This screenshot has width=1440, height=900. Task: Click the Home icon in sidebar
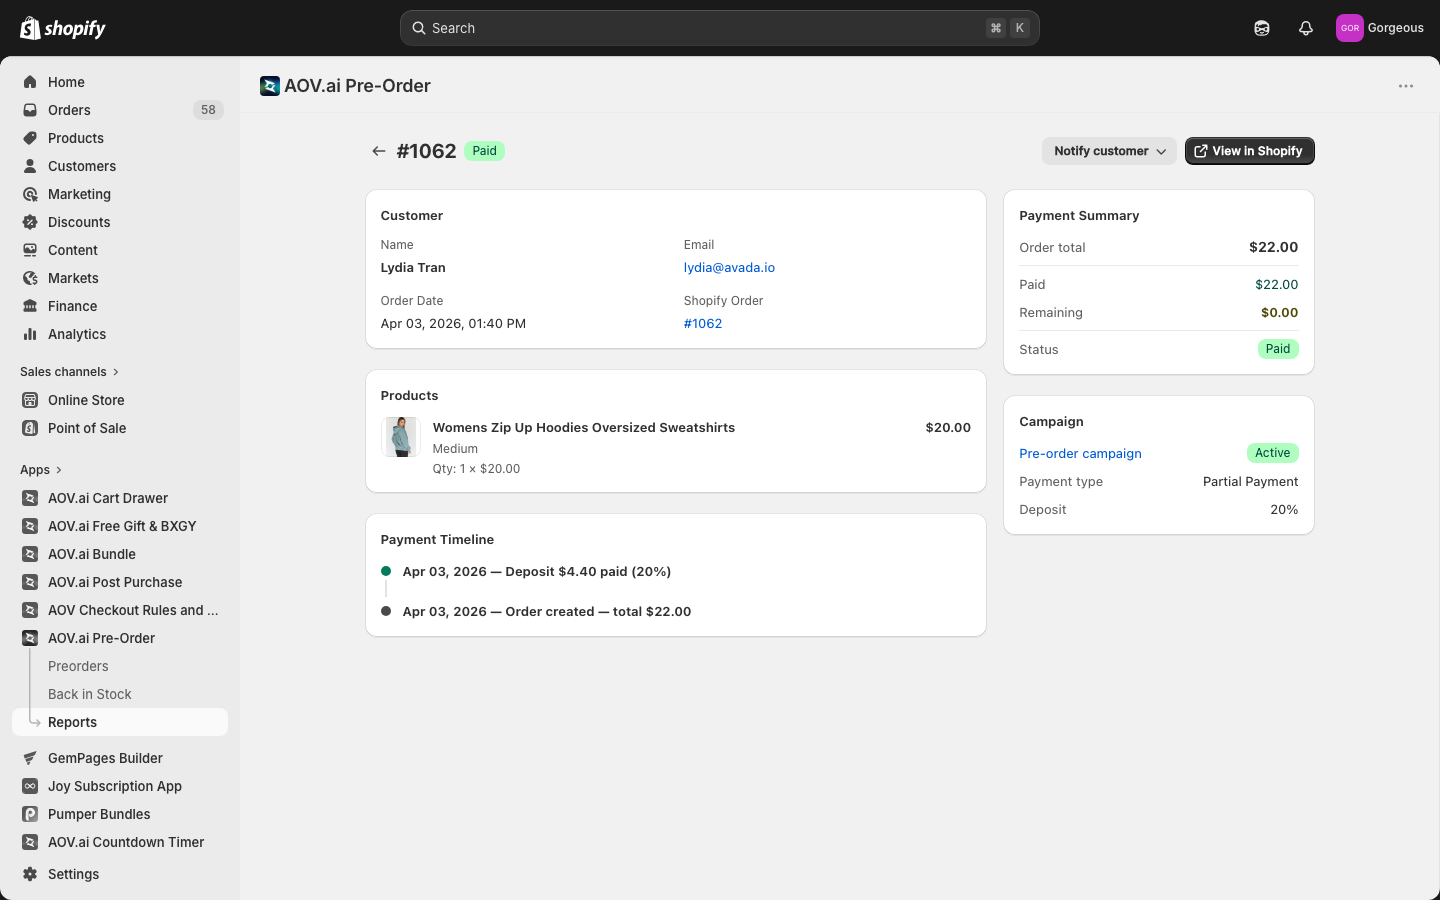pyautogui.click(x=30, y=82)
